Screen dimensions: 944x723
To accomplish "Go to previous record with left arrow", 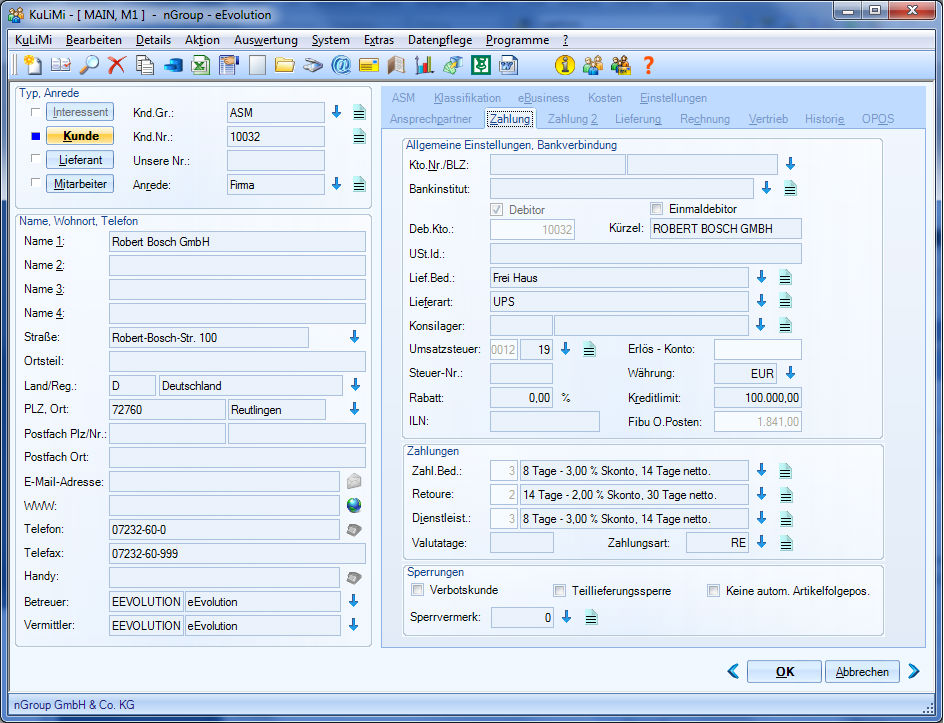I will pos(733,671).
